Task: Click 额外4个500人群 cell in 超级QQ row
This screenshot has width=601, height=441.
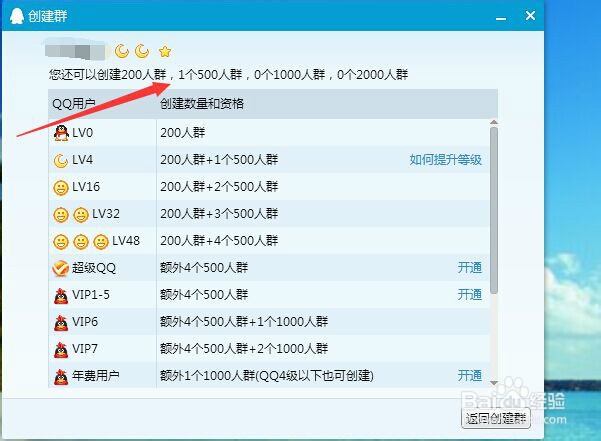Action: tap(204, 267)
